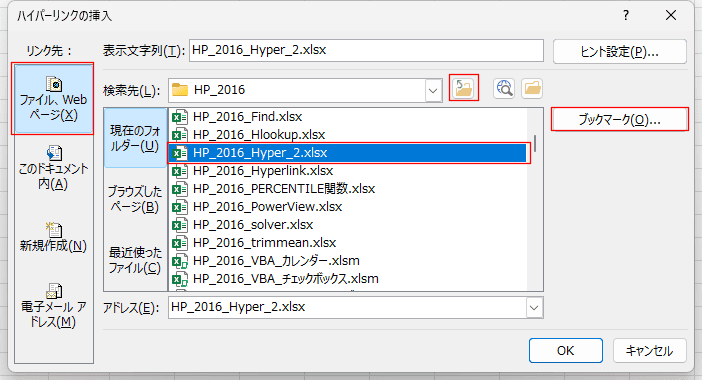Expand the アドレス dropdown arrow

click(534, 308)
